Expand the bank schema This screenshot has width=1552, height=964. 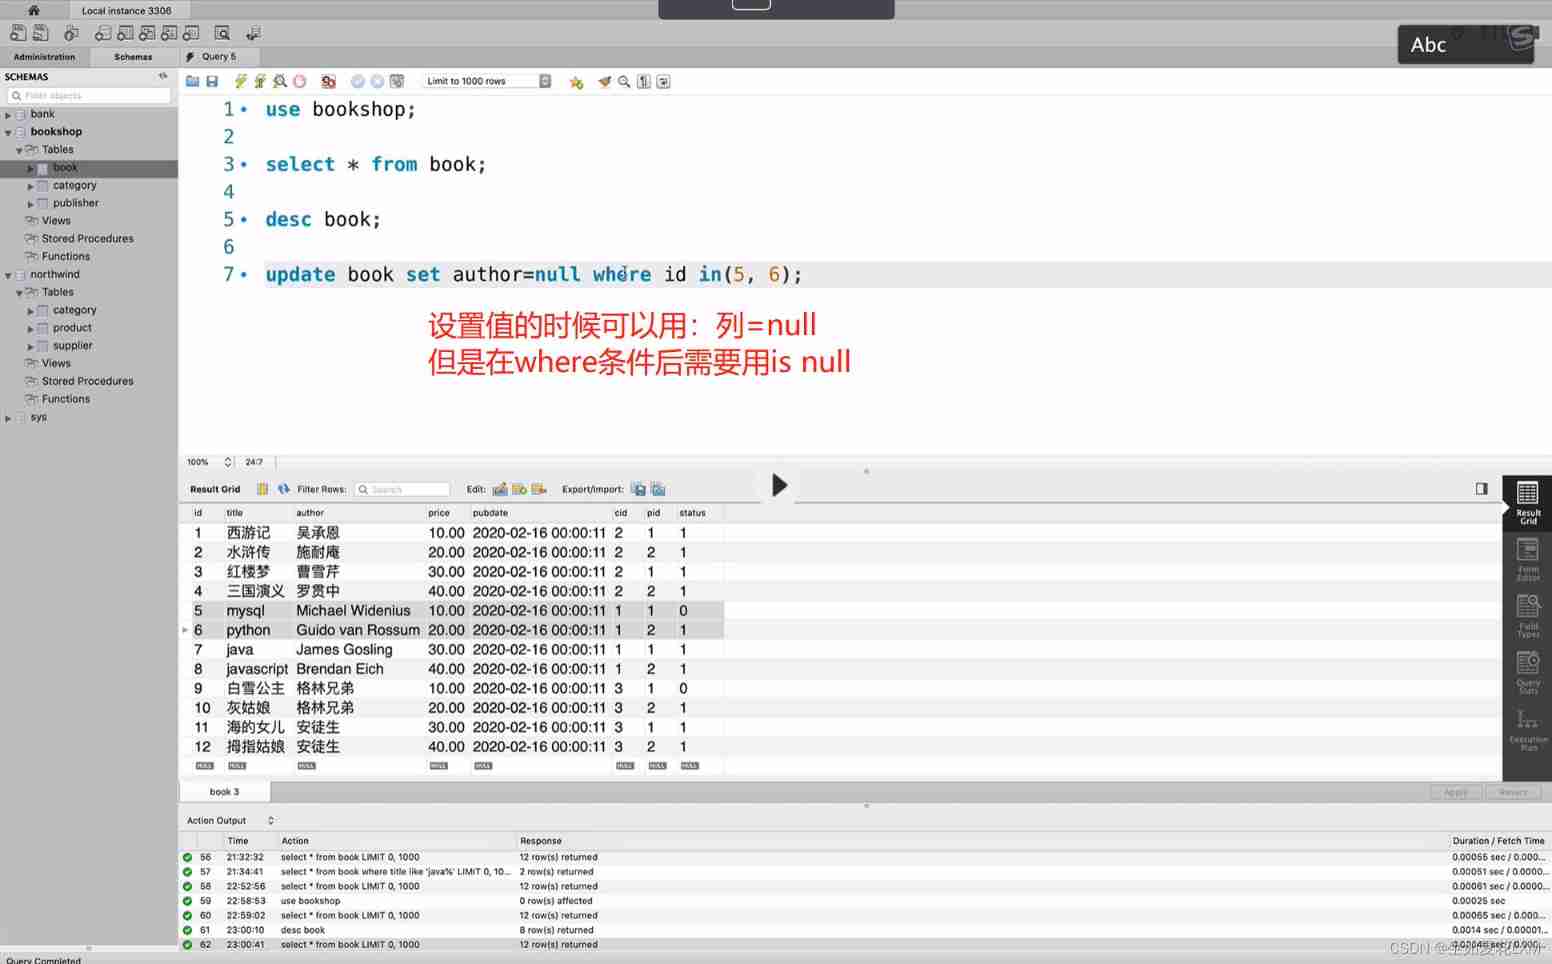click(x=8, y=115)
